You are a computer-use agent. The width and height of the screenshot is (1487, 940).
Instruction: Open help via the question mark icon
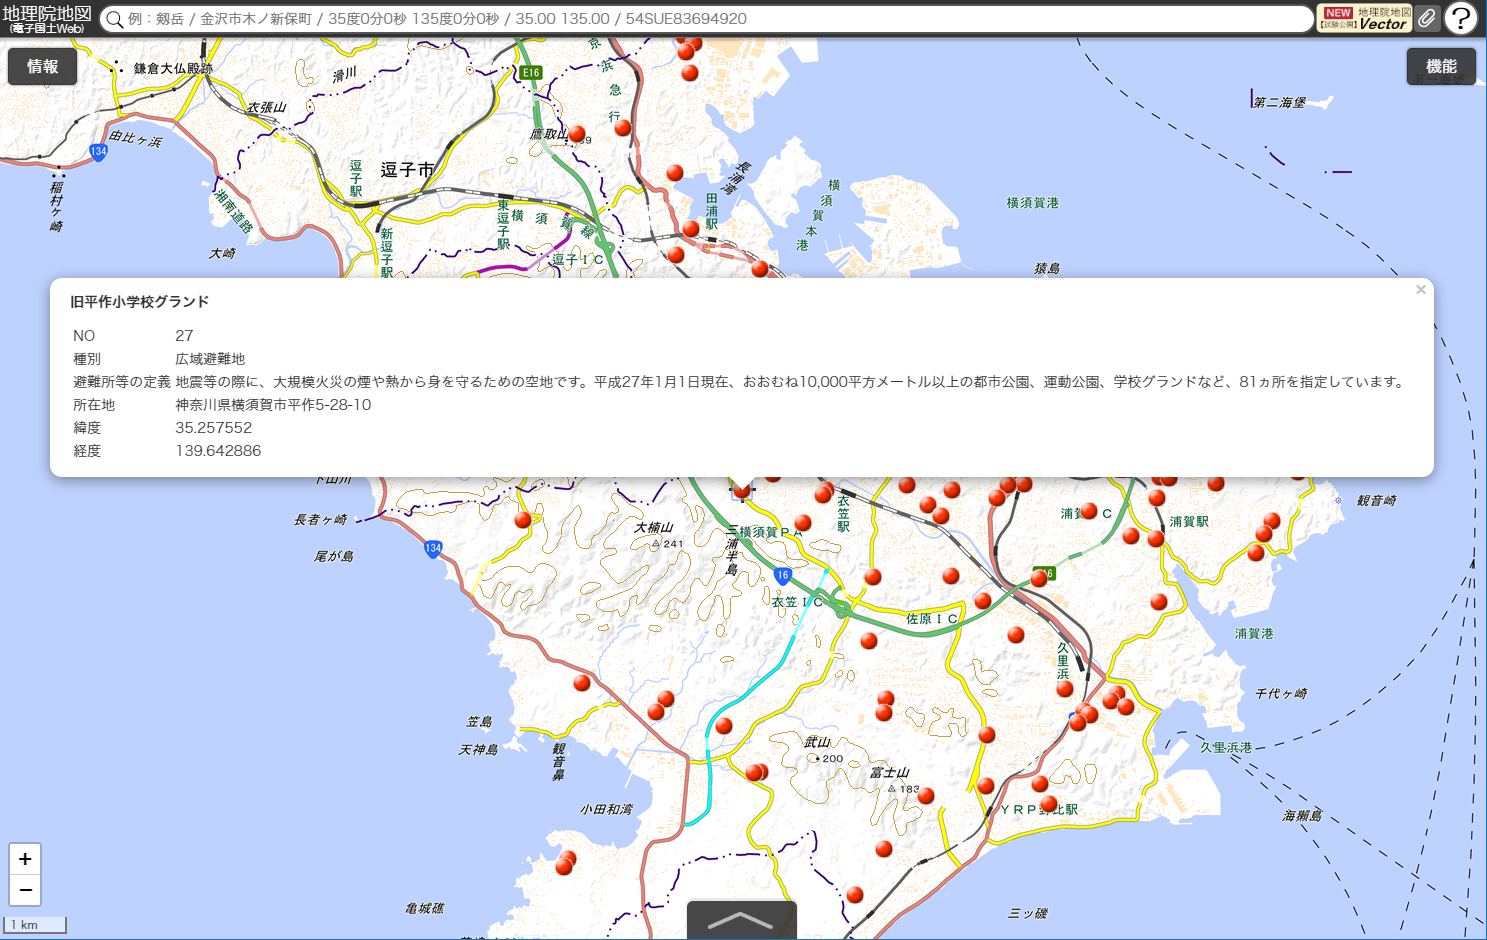(x=1461, y=19)
